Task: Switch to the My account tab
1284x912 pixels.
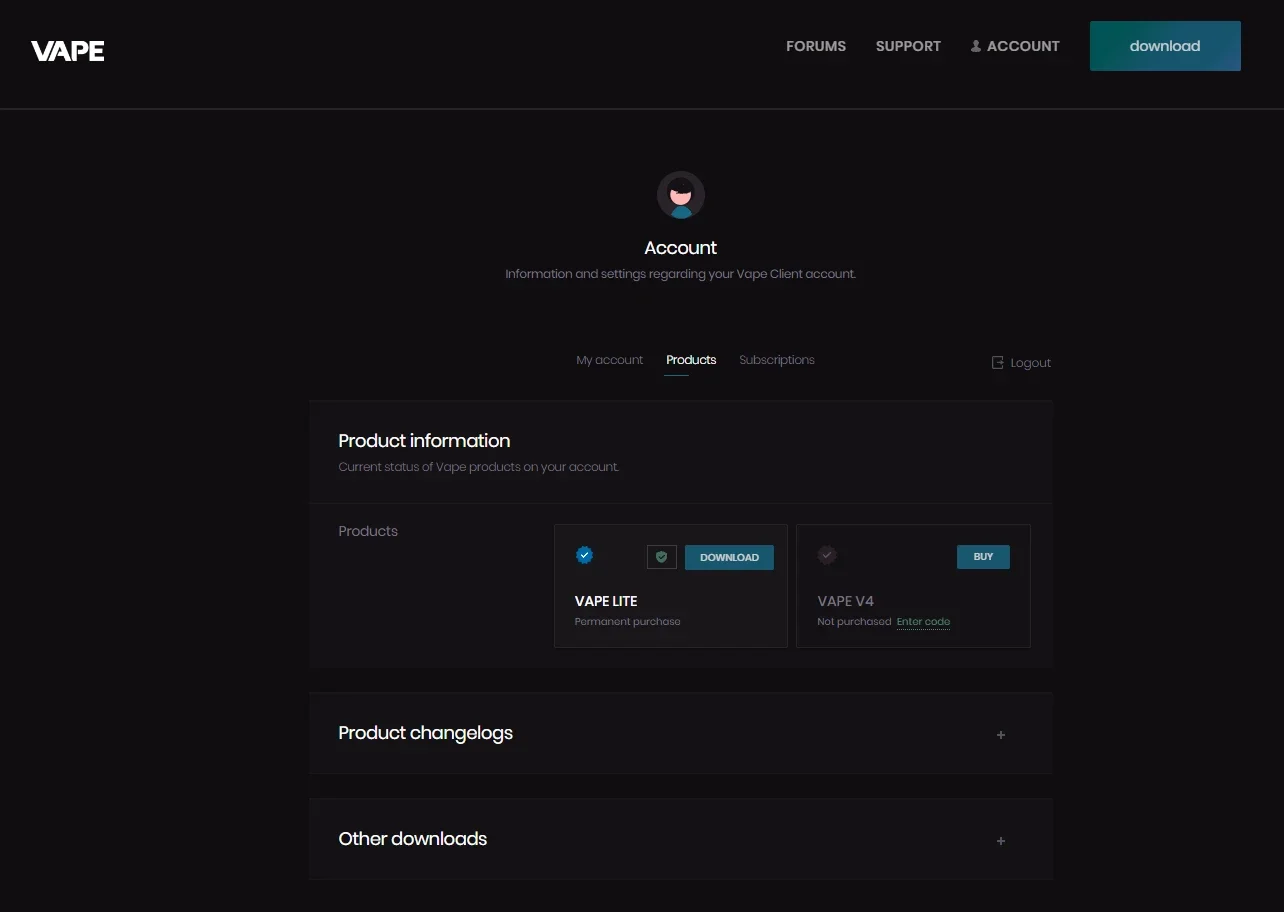Action: (610, 360)
